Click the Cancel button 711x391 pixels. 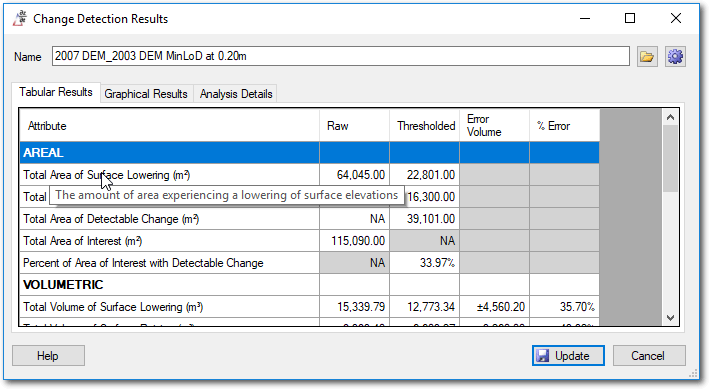pyautogui.click(x=649, y=356)
